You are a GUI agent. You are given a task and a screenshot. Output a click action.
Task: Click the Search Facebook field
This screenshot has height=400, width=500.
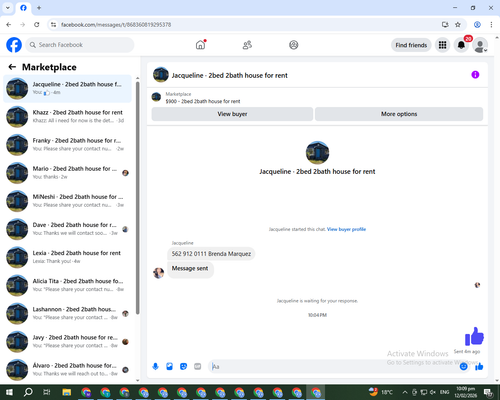point(80,45)
